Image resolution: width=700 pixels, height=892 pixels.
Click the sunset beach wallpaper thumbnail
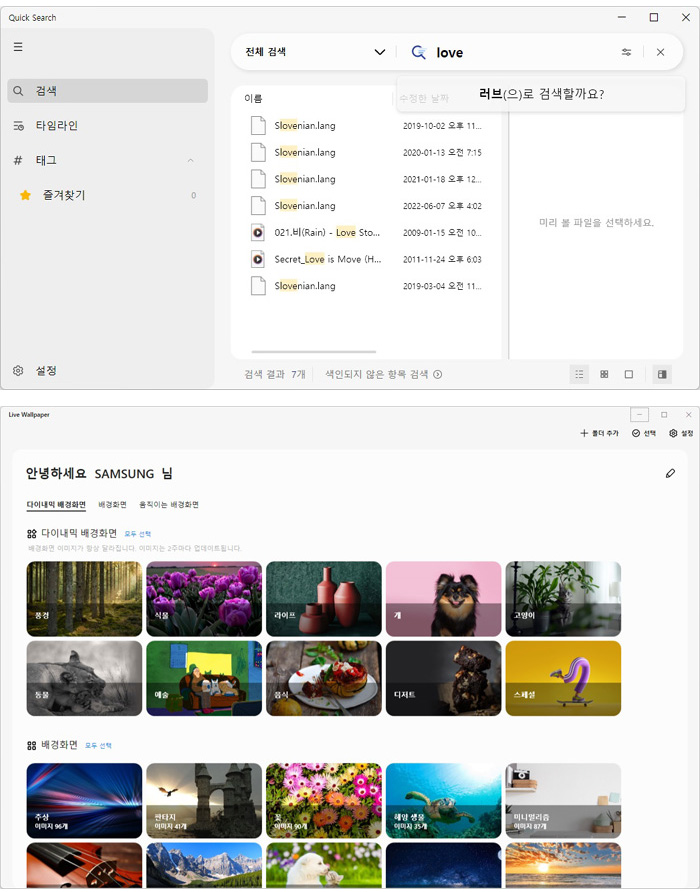point(563,865)
